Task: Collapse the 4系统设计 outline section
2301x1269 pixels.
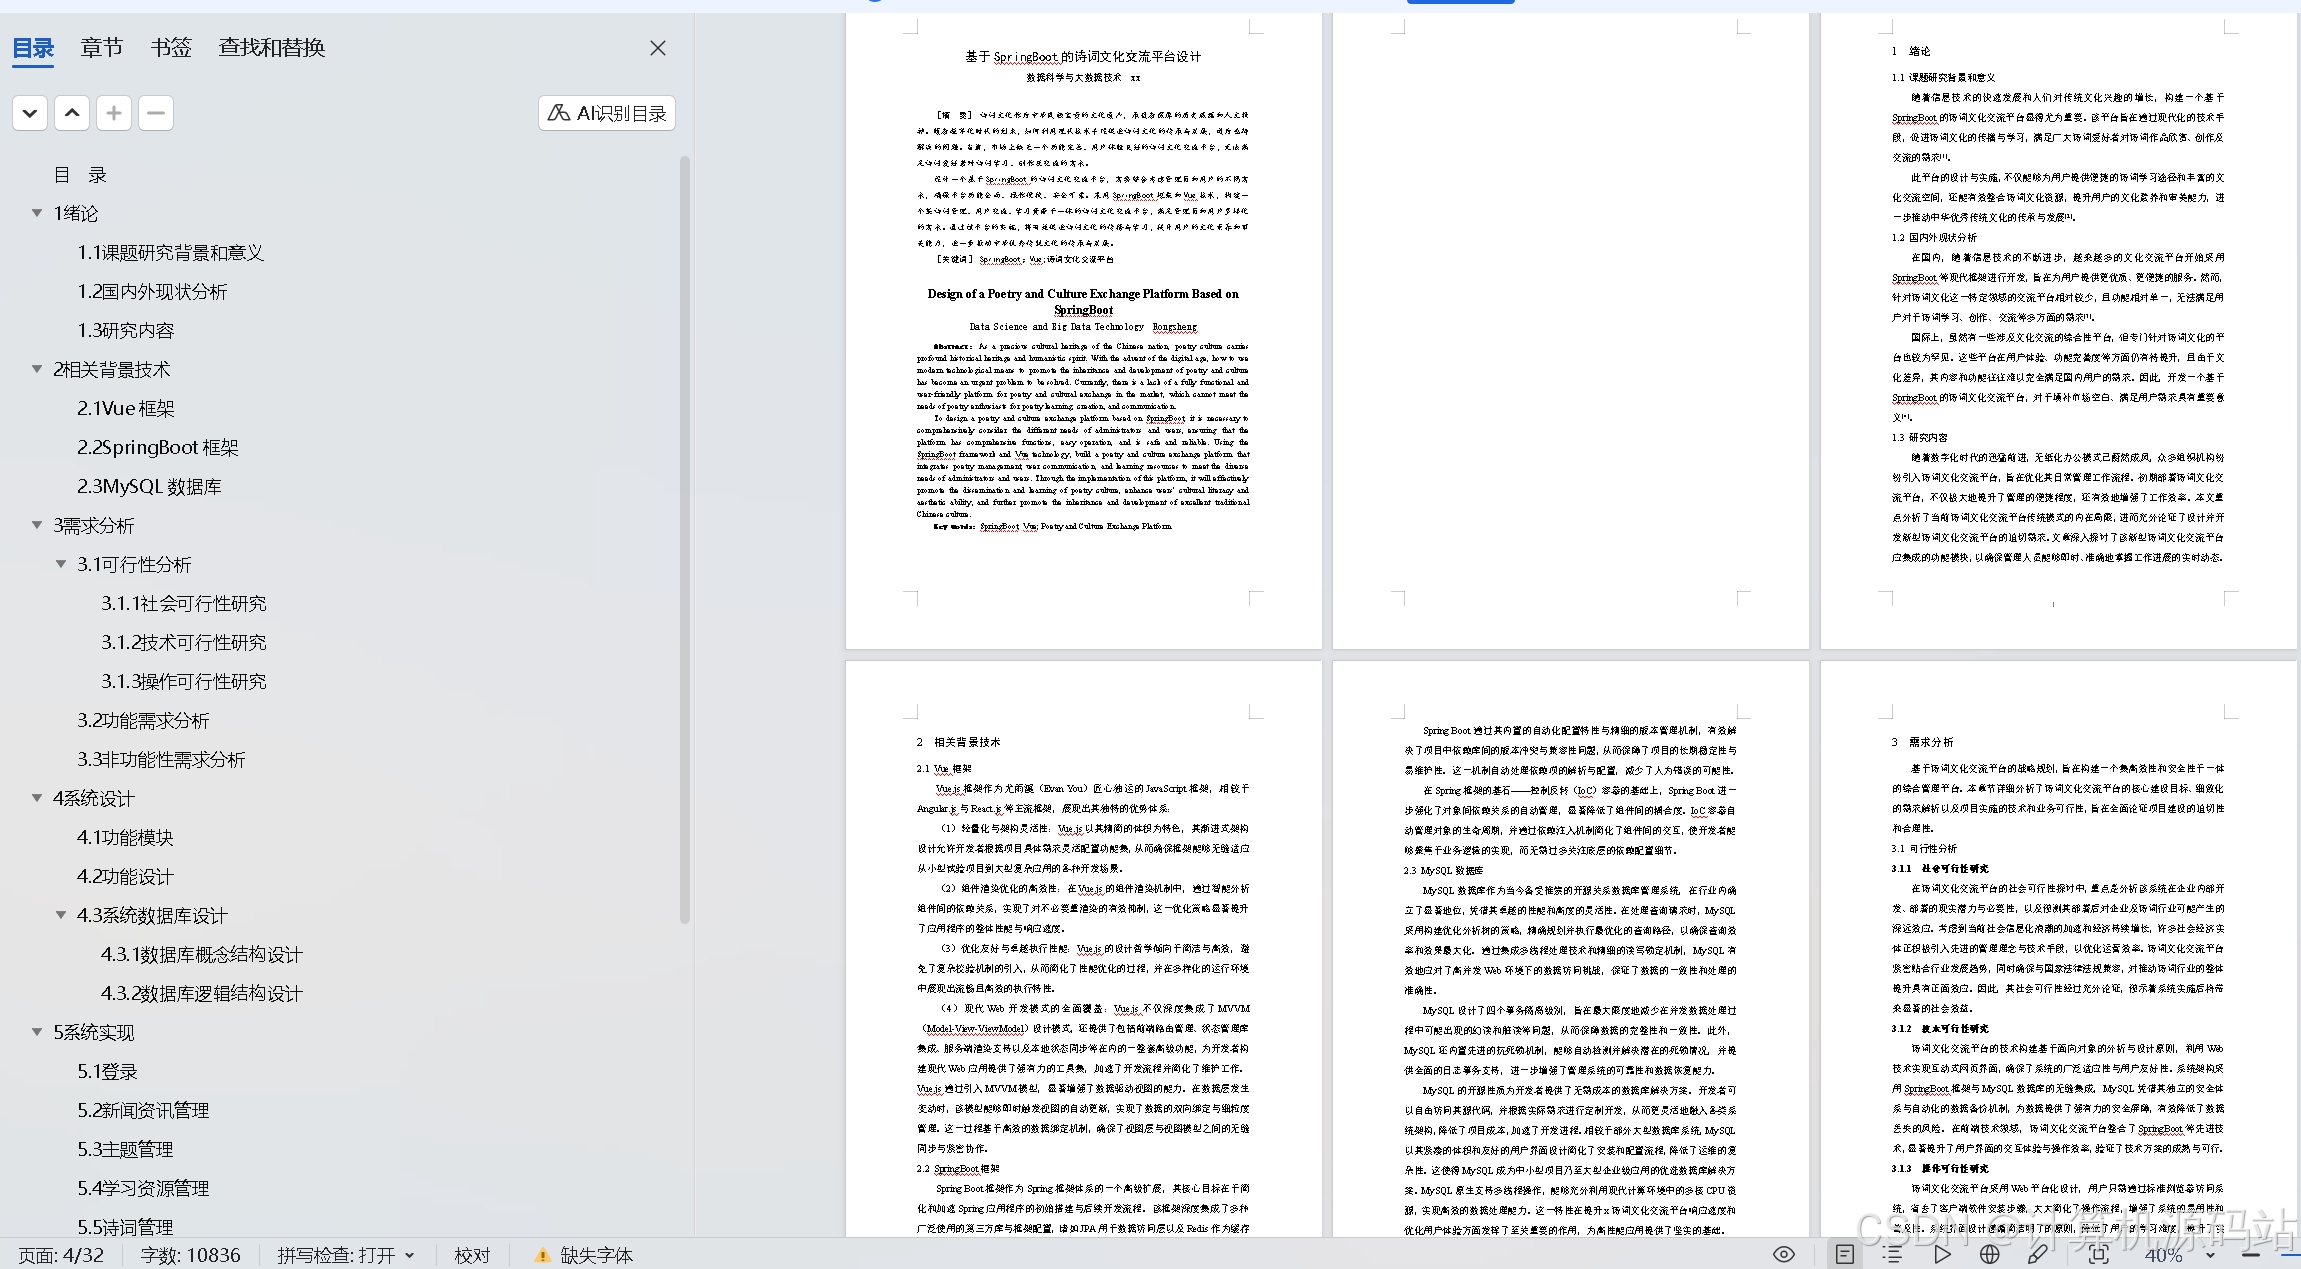Action: click(x=37, y=798)
